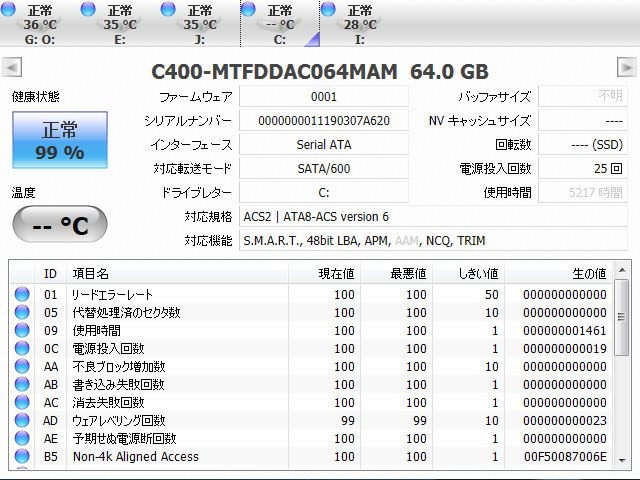Click status orb for 0C 電源投入回数
The width and height of the screenshot is (640, 480).
point(22,348)
